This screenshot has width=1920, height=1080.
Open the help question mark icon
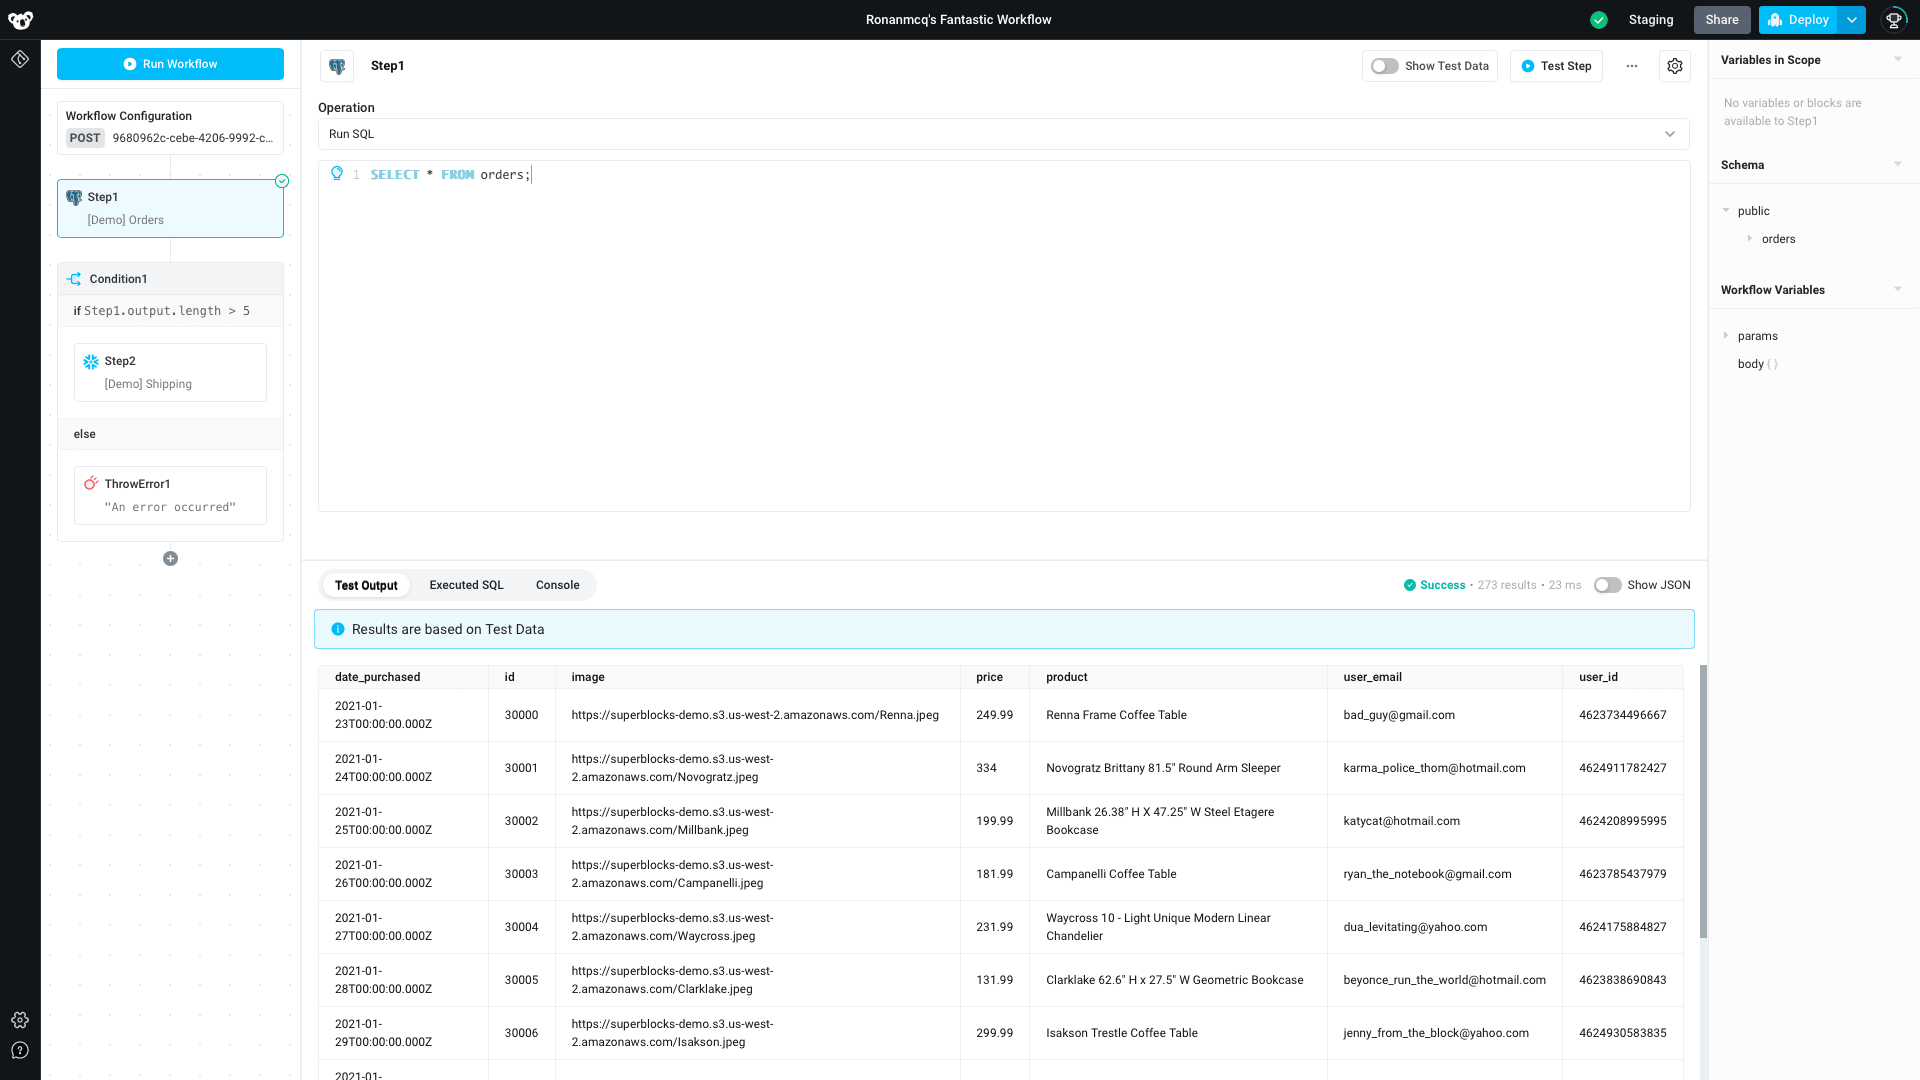click(20, 1050)
